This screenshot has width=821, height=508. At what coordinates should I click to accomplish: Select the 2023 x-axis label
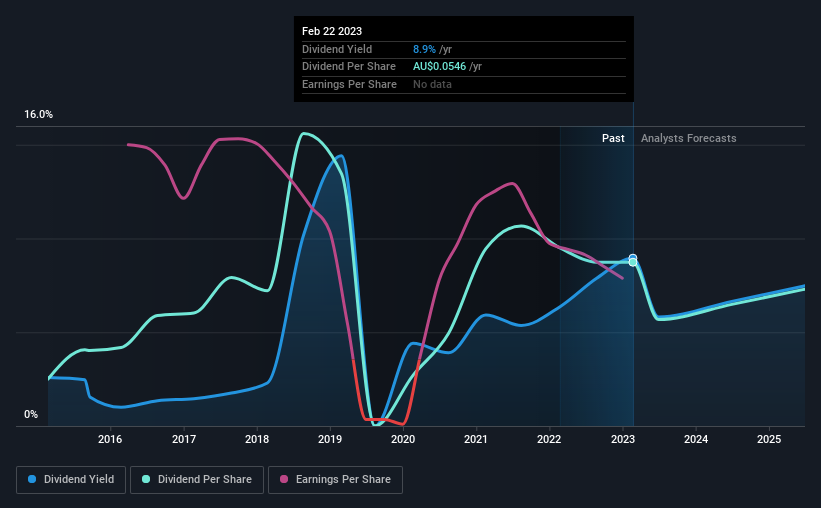pyautogui.click(x=623, y=439)
